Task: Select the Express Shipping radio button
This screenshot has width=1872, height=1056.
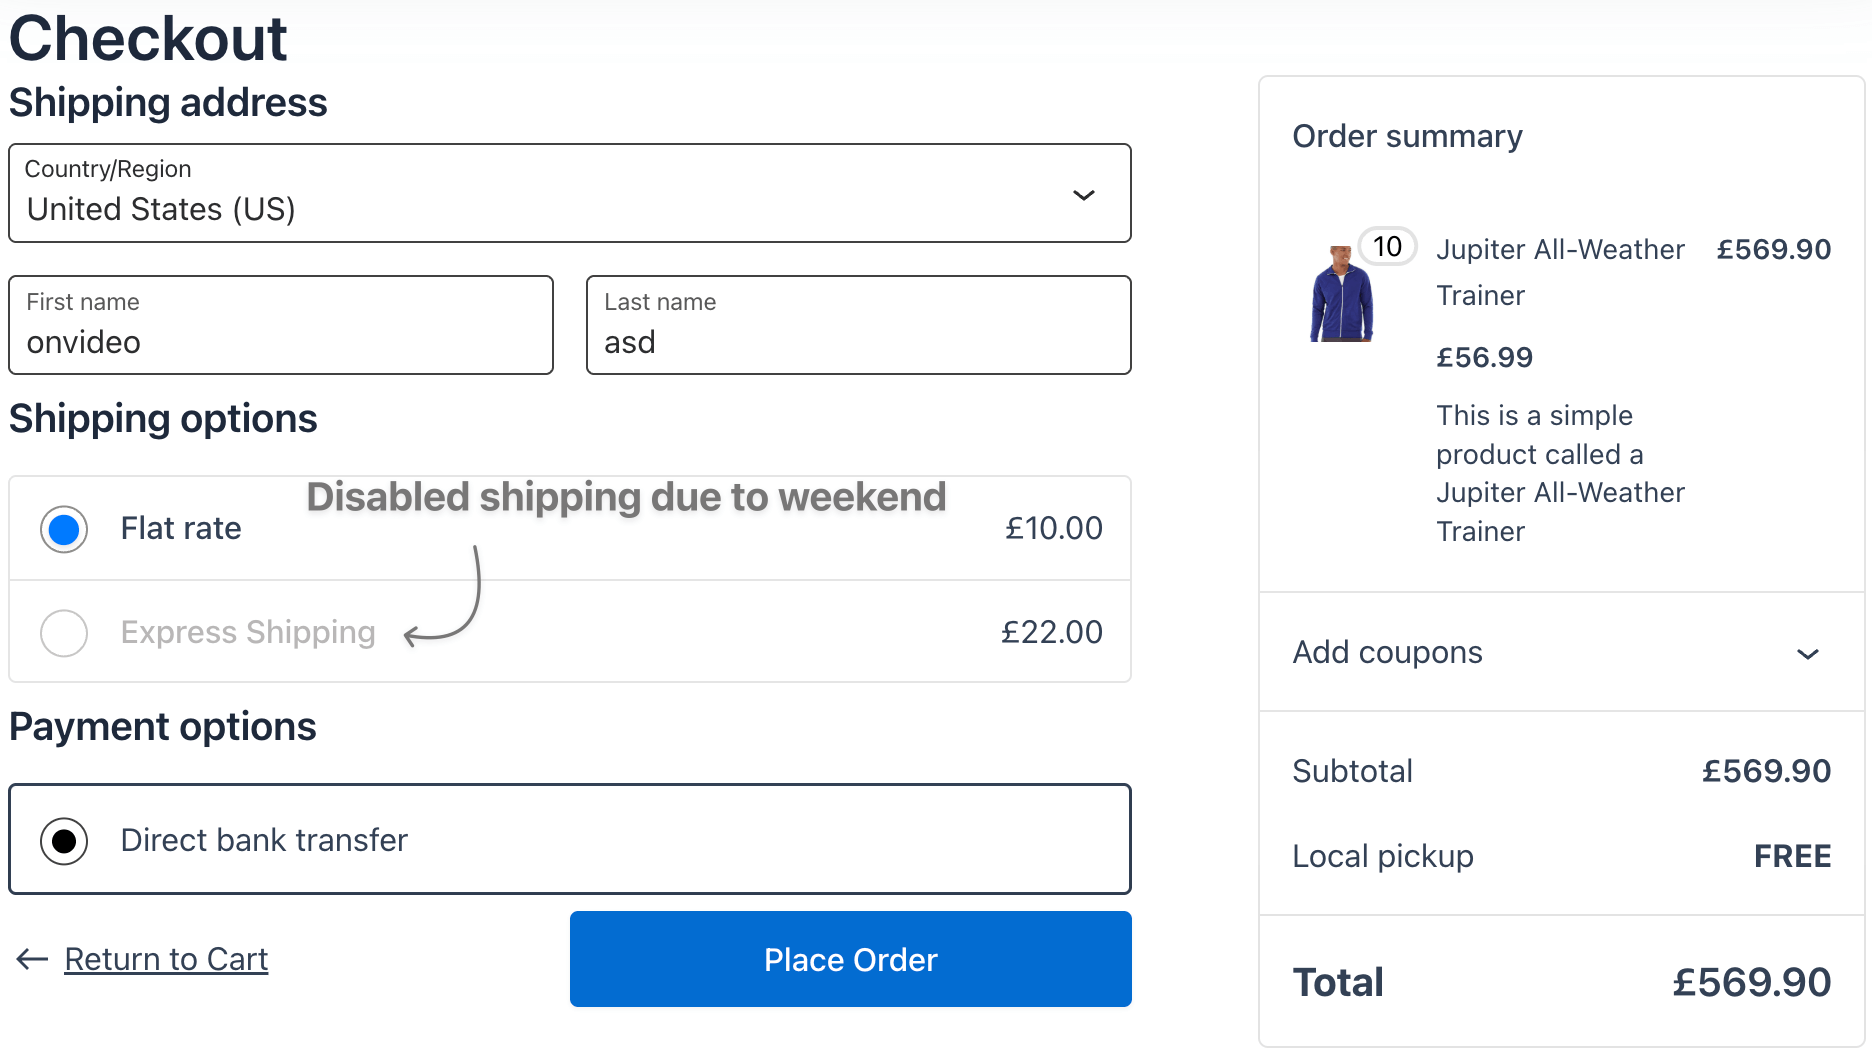Action: tap(64, 633)
